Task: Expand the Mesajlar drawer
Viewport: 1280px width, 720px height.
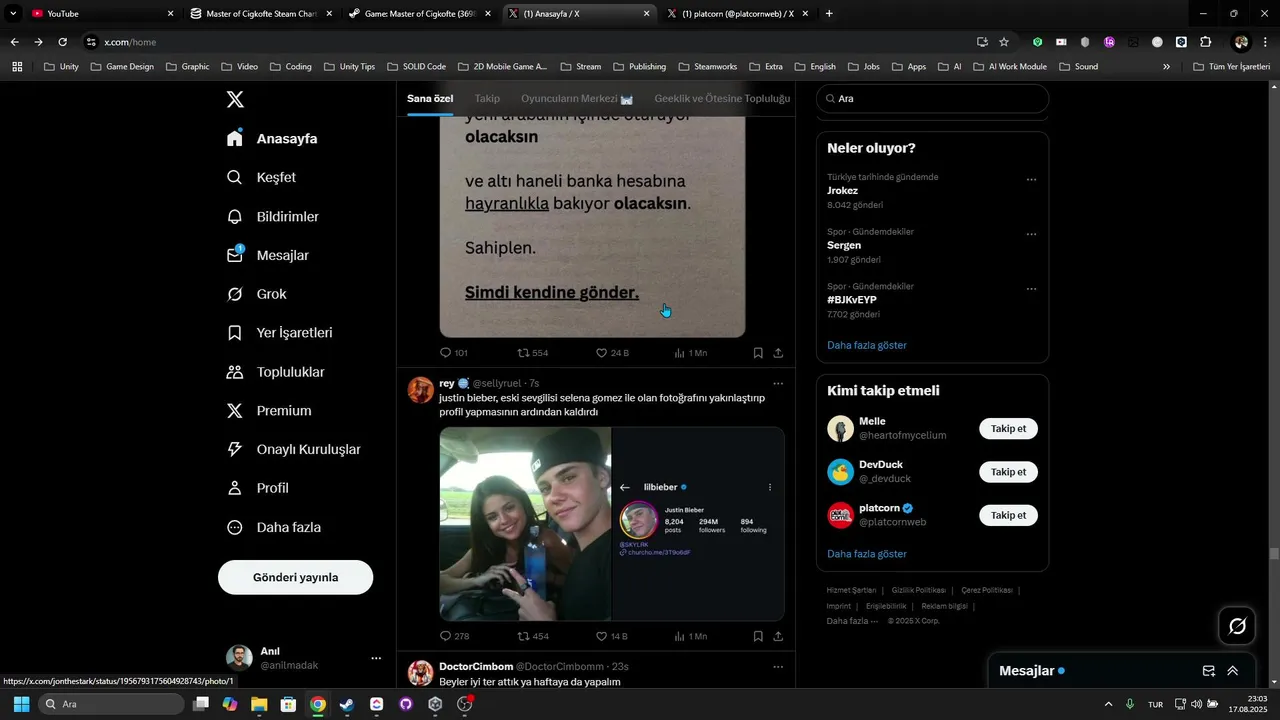Action: click(1233, 671)
